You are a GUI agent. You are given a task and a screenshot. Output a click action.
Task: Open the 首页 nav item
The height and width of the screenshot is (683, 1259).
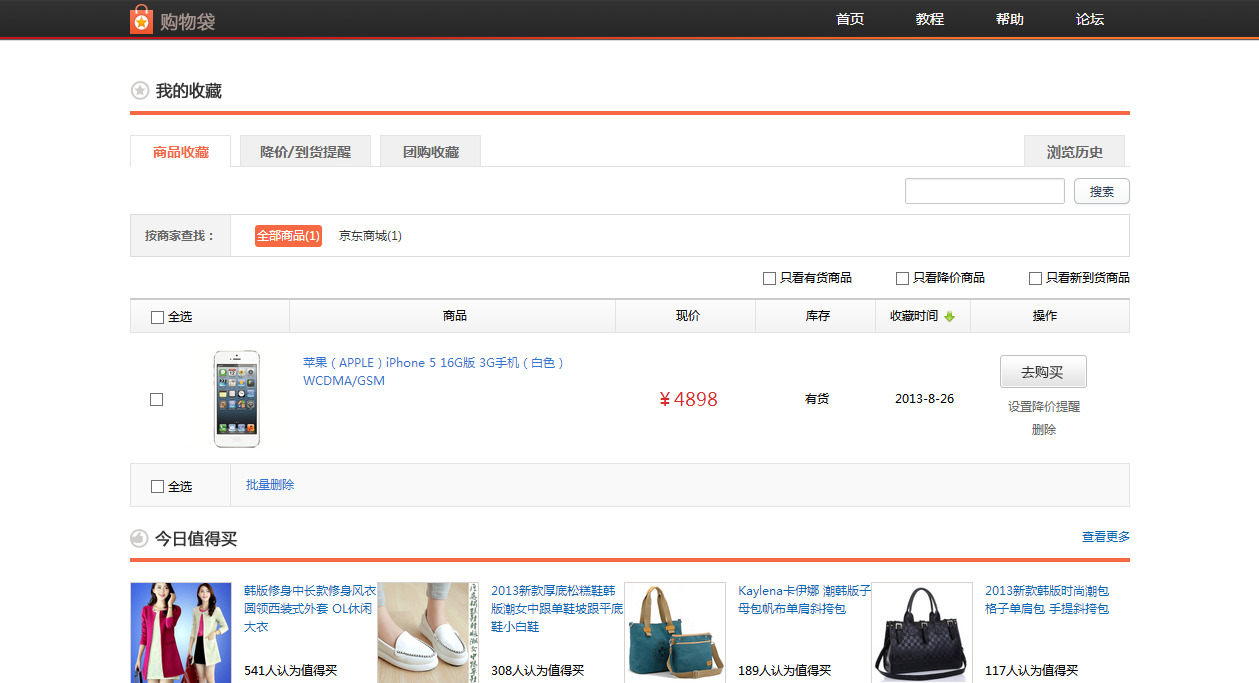[x=850, y=19]
